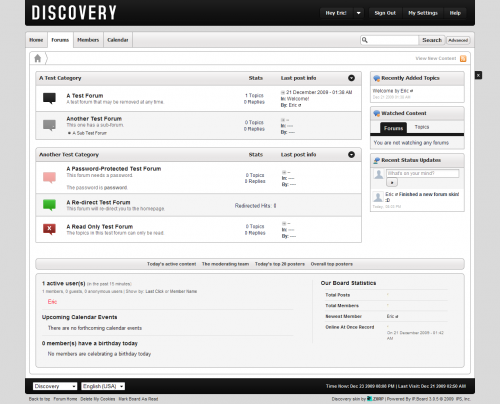Image resolution: width=500 pixels, height=404 pixels.
Task: Close the sidebar with the X button
Action: [478, 75]
